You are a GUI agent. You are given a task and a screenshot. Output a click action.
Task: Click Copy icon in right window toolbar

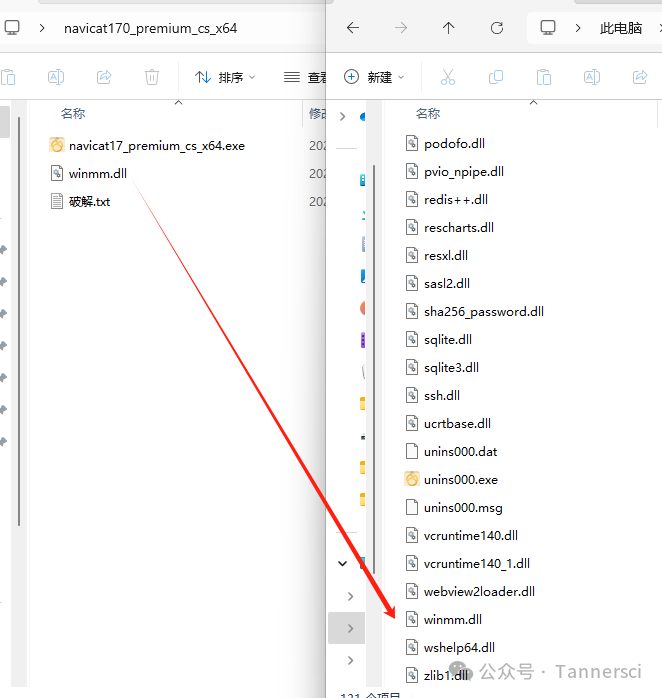[x=496, y=77]
